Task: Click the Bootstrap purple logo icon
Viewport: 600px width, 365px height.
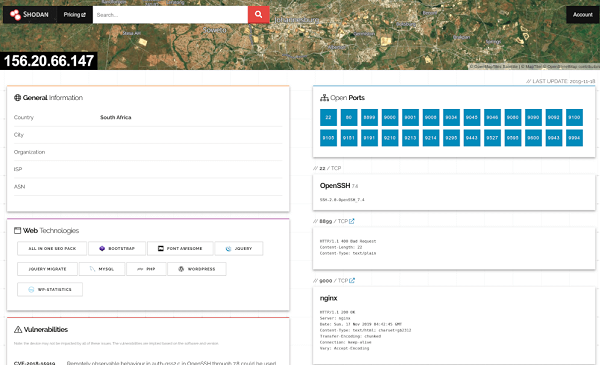Action: (102, 248)
